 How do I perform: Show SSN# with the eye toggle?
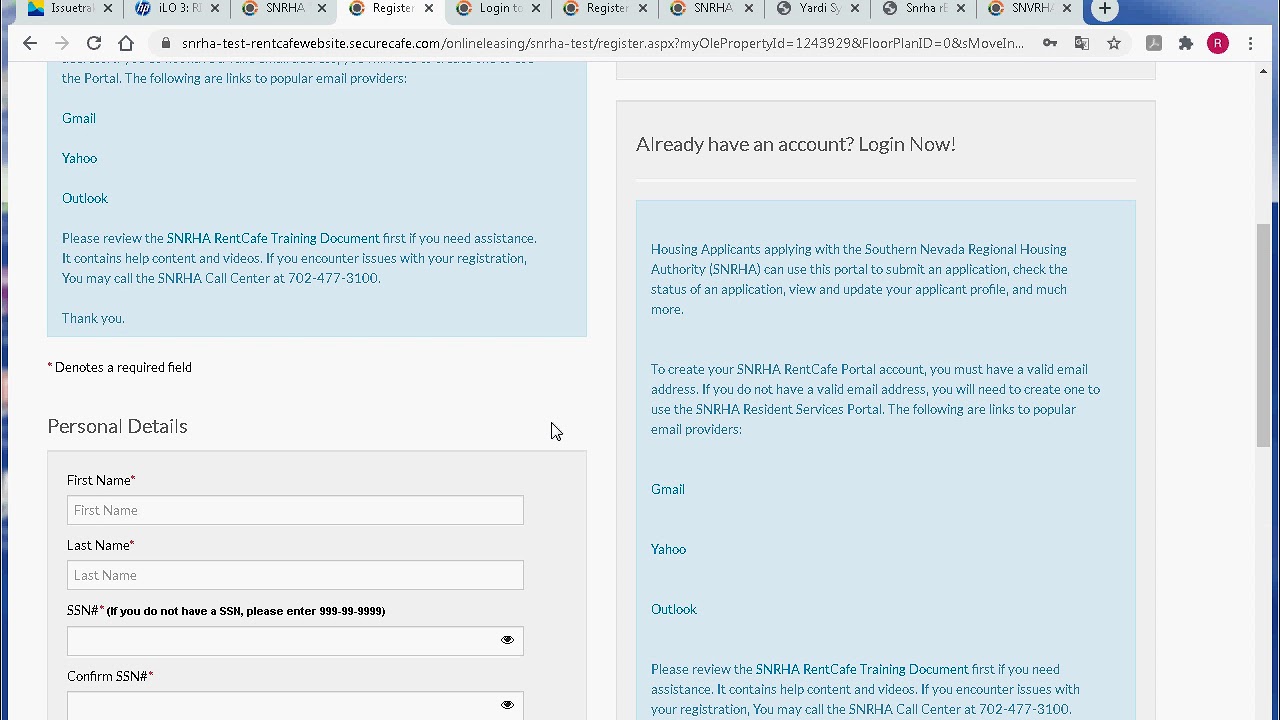point(507,640)
